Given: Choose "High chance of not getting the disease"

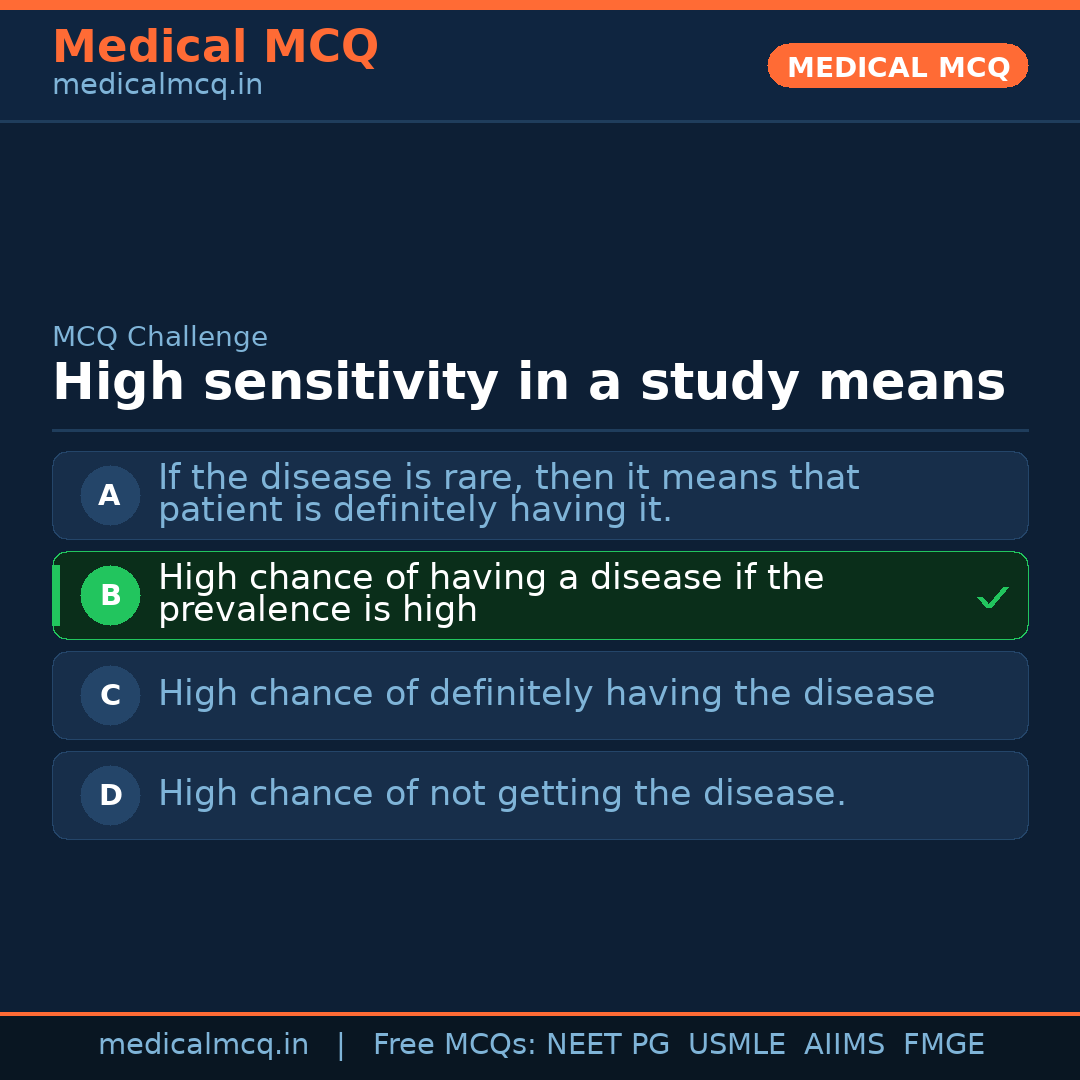Looking at the screenshot, I should 502,794.
